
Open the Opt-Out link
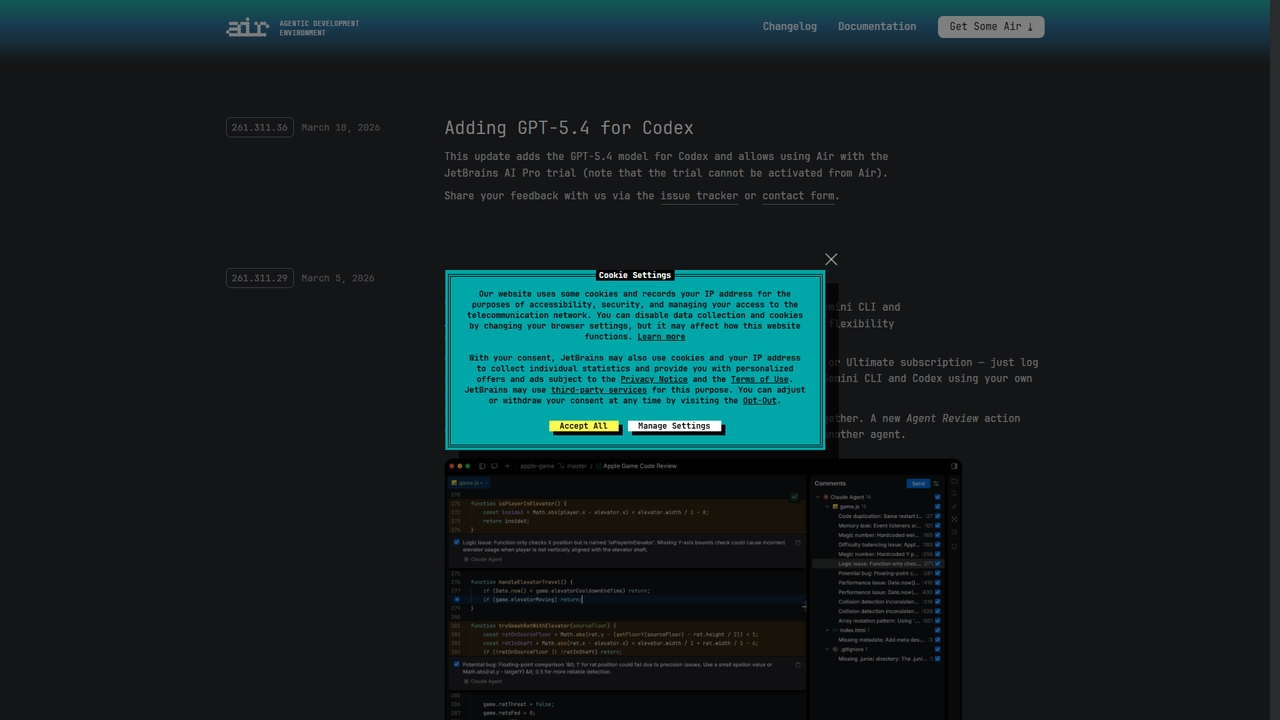tap(760, 401)
